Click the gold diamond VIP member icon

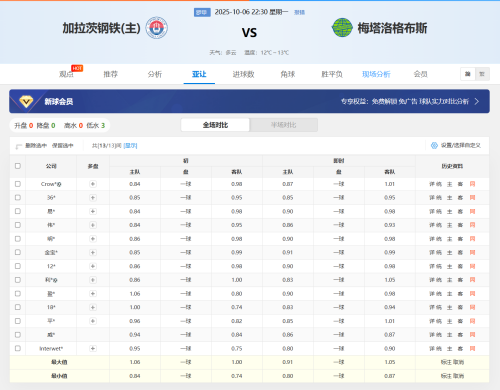click(26, 101)
